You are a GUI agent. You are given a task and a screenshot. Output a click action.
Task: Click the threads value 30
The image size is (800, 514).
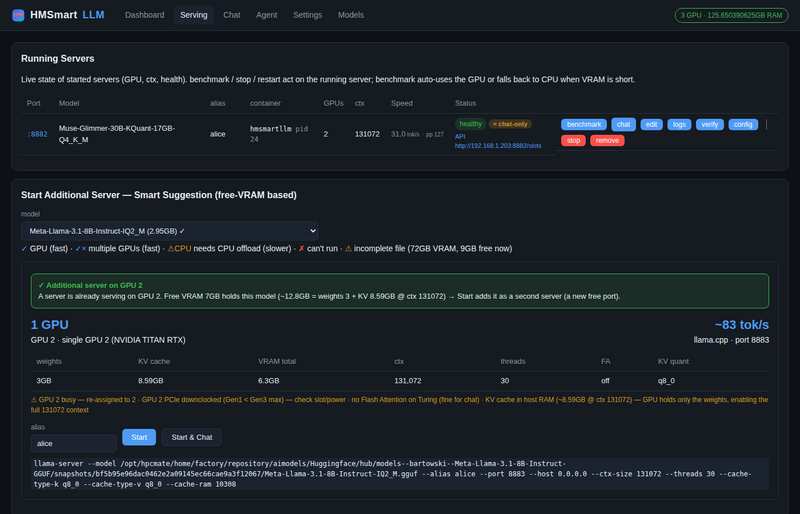[505, 381]
